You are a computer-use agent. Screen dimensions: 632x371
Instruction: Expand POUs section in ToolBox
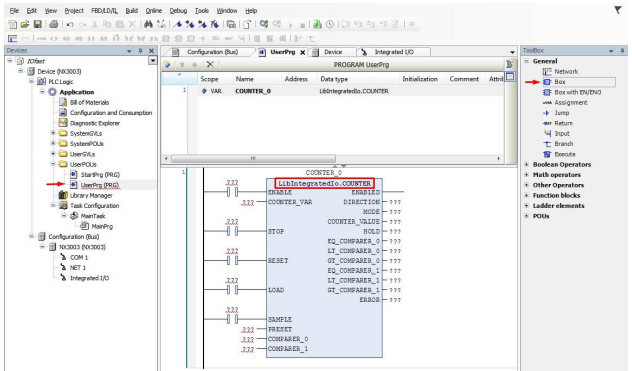pyautogui.click(x=526, y=216)
